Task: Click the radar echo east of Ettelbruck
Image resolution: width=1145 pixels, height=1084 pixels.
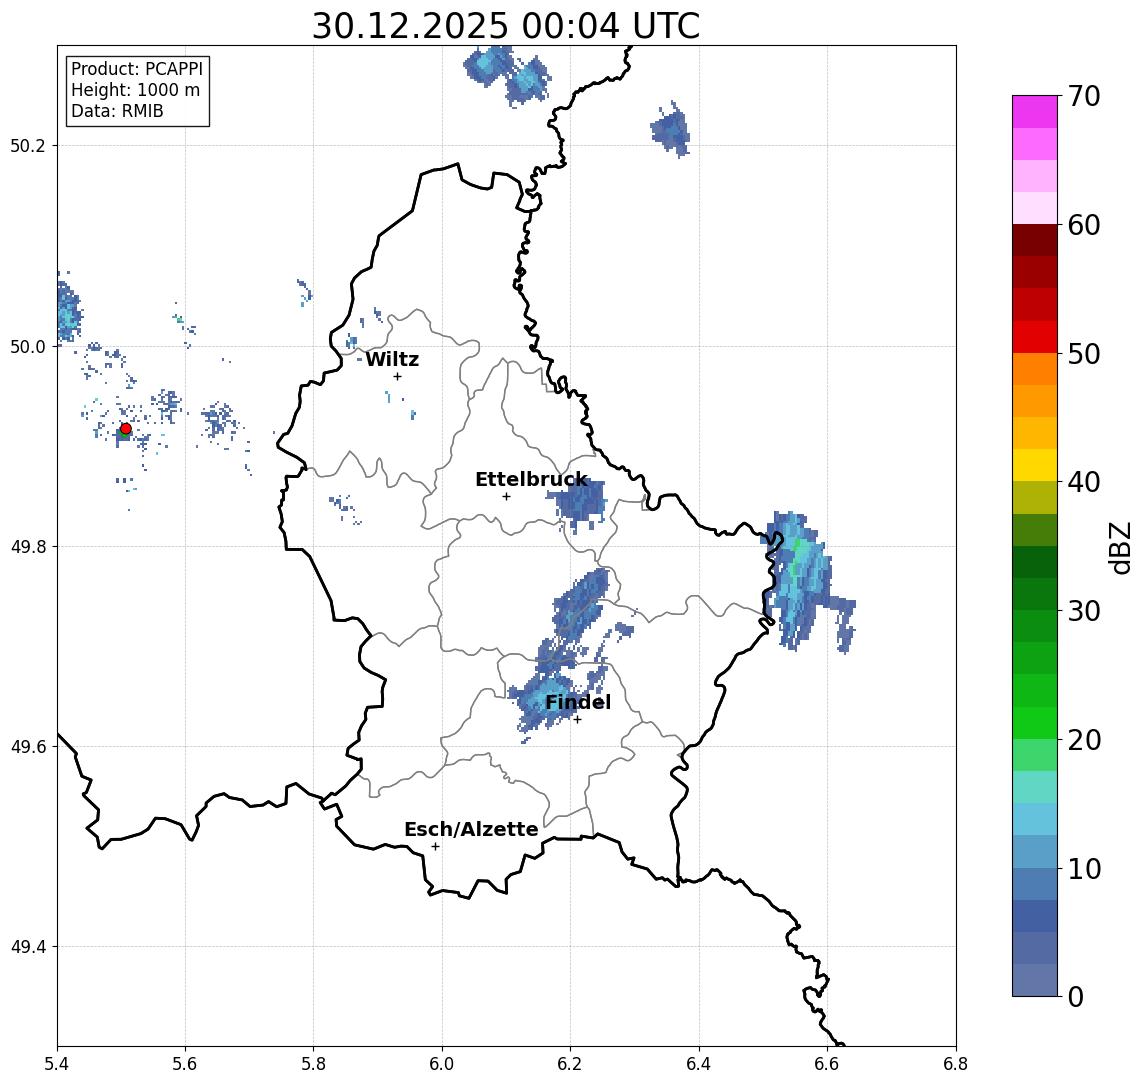Action: pyautogui.click(x=579, y=504)
